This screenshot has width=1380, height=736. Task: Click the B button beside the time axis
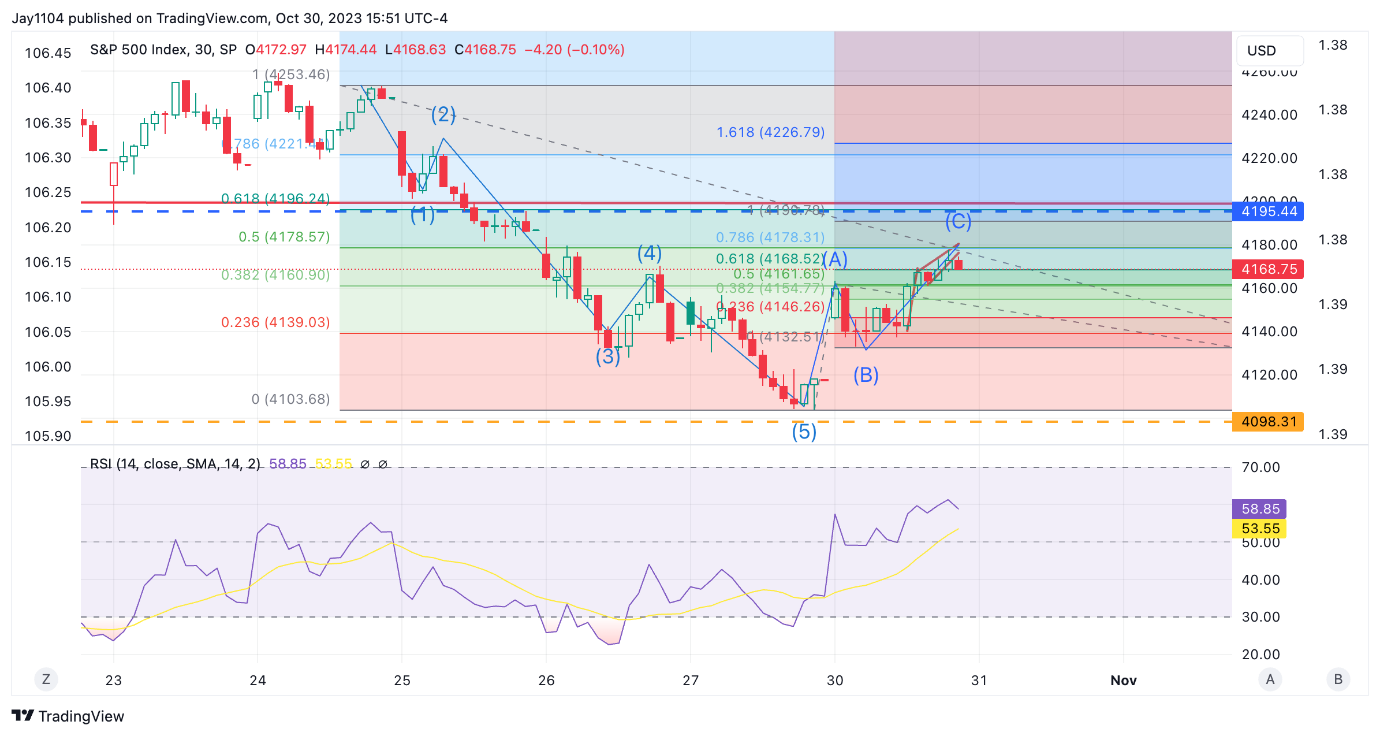[1338, 679]
